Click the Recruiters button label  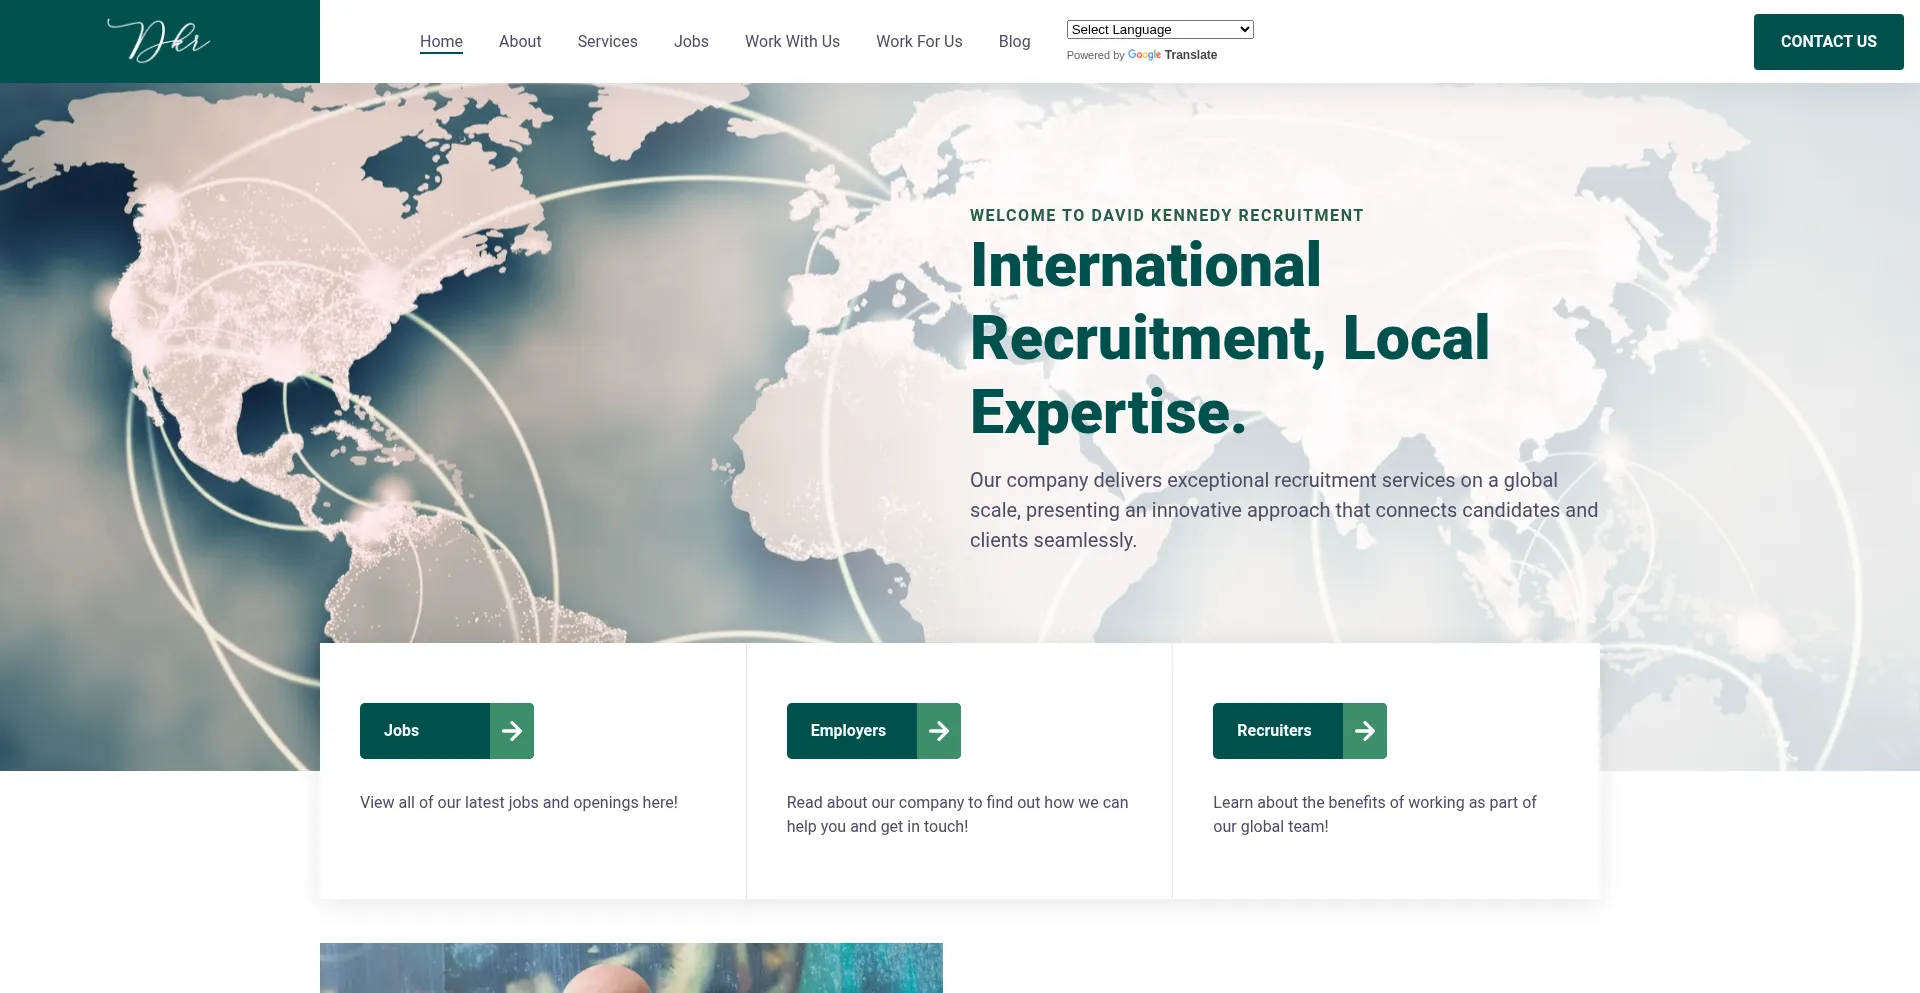click(x=1274, y=731)
